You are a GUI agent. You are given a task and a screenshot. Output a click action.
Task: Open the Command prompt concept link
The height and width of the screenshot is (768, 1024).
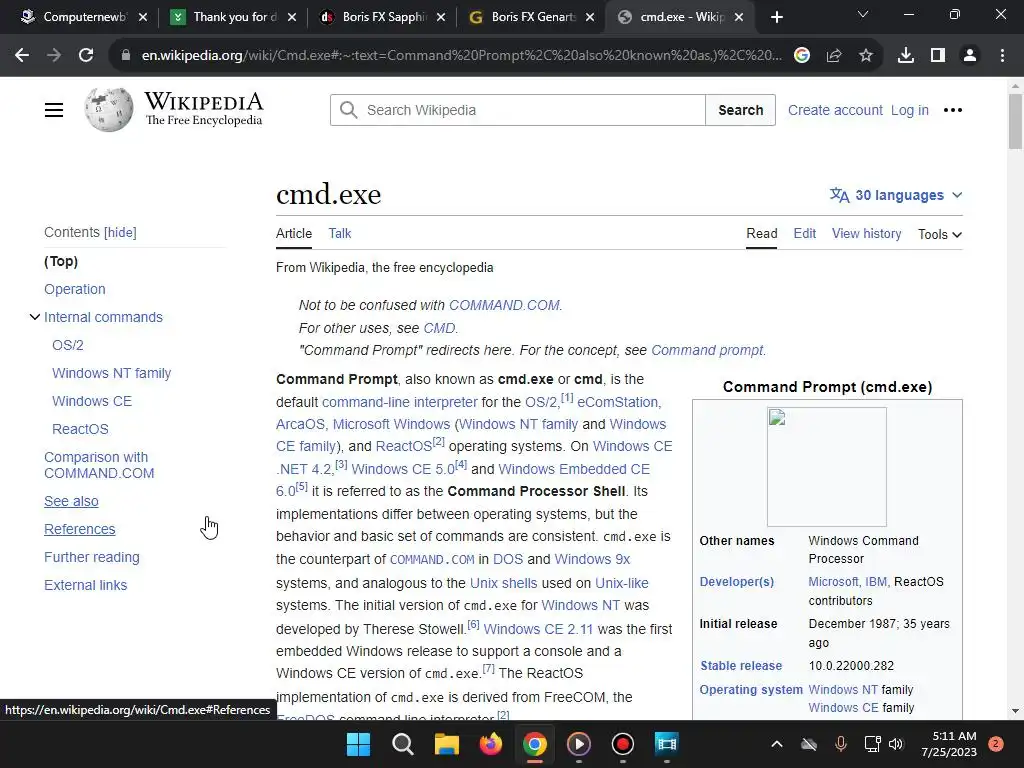[x=707, y=350]
